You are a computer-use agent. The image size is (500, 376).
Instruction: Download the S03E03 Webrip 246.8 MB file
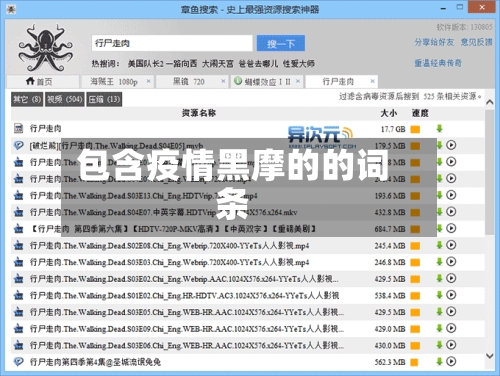click(440, 262)
